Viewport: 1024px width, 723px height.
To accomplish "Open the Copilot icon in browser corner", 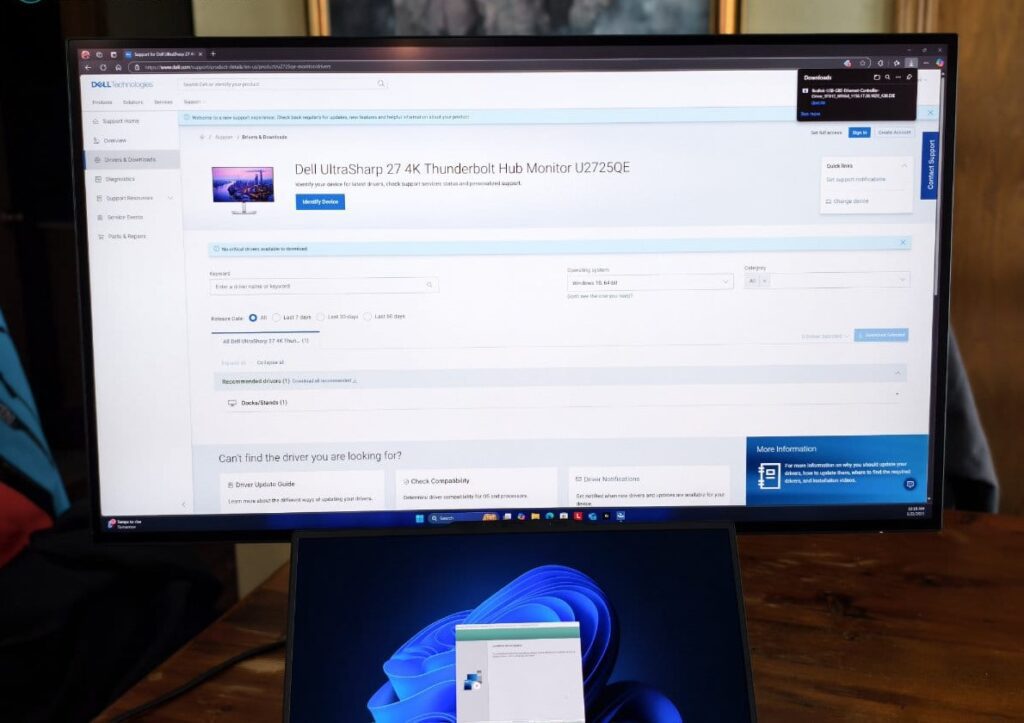I will click(940, 63).
